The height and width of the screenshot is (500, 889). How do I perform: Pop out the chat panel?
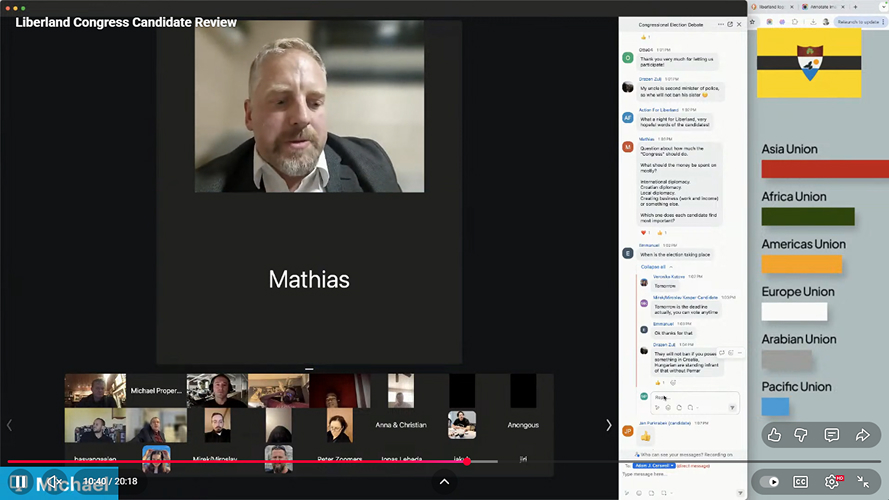coord(729,24)
